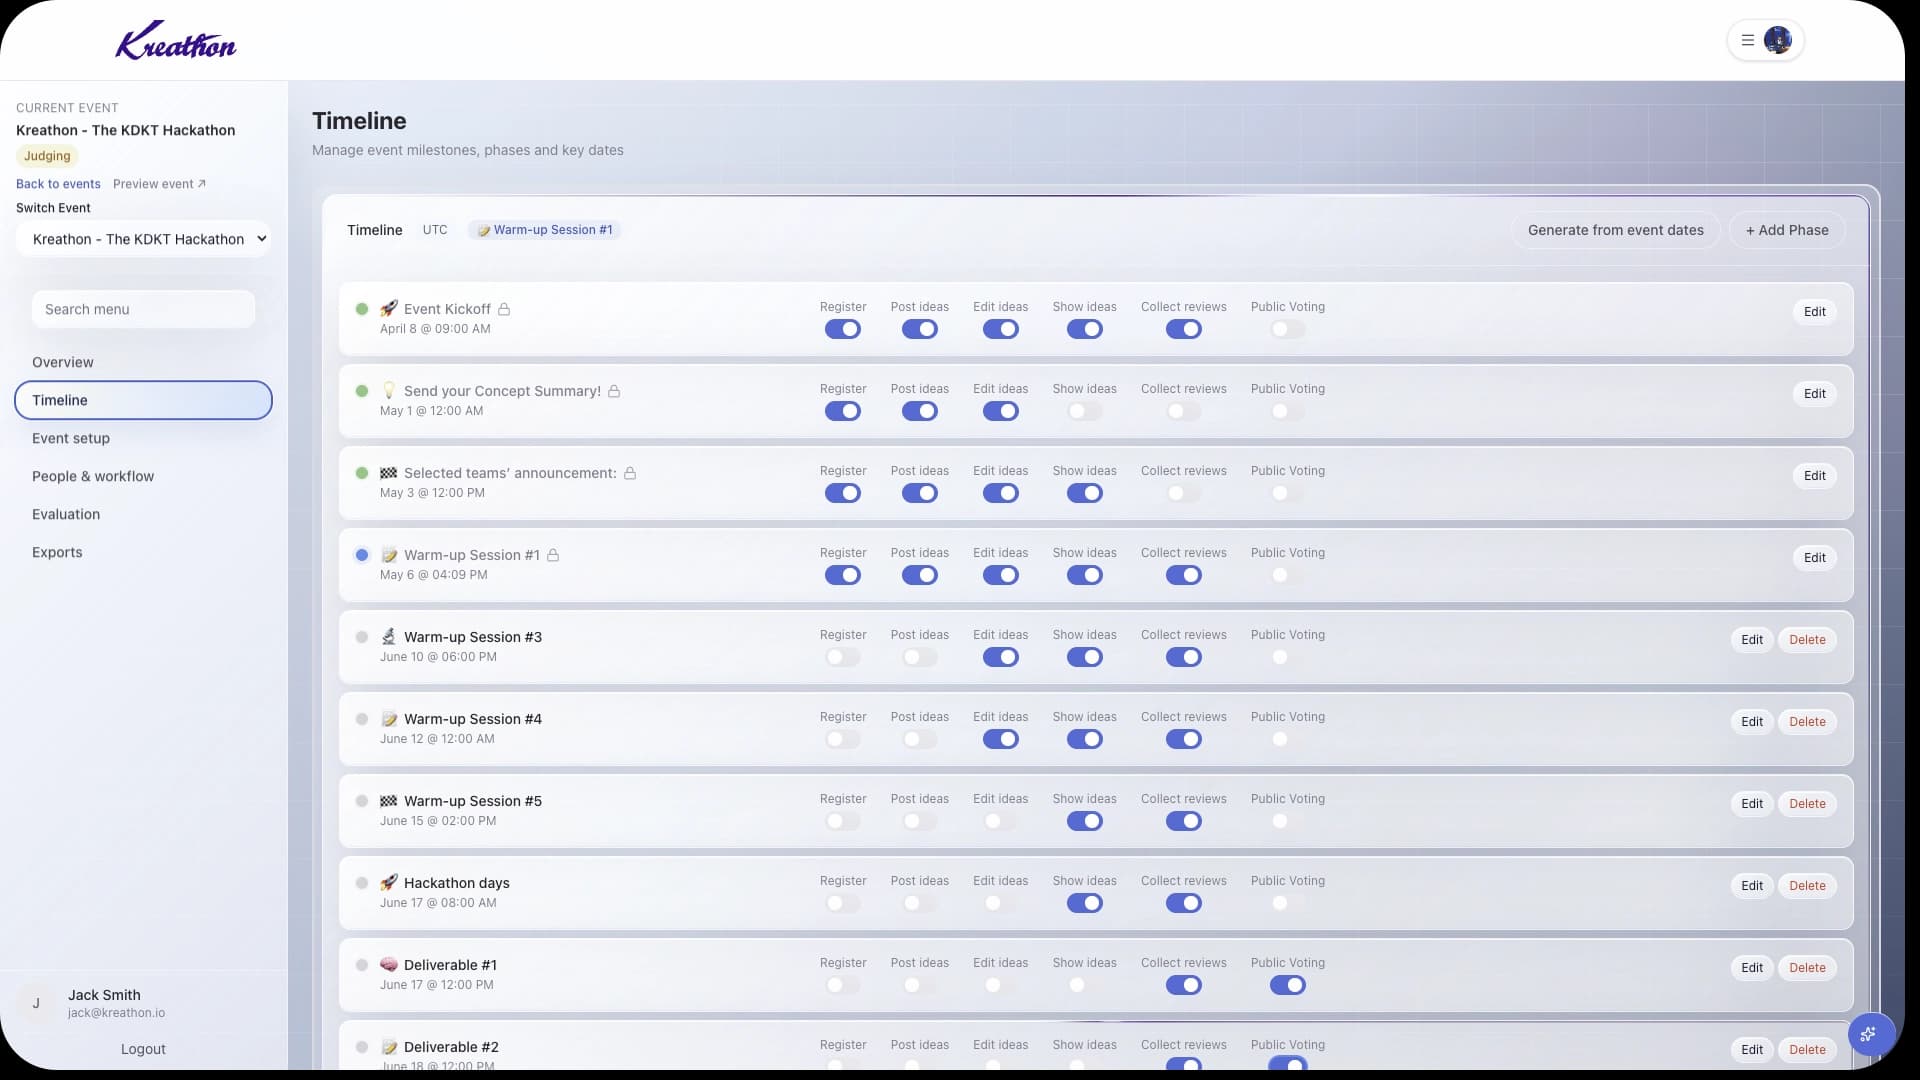Edit the Send your Concept Summary phase
The width and height of the screenshot is (1920, 1080).
point(1814,394)
